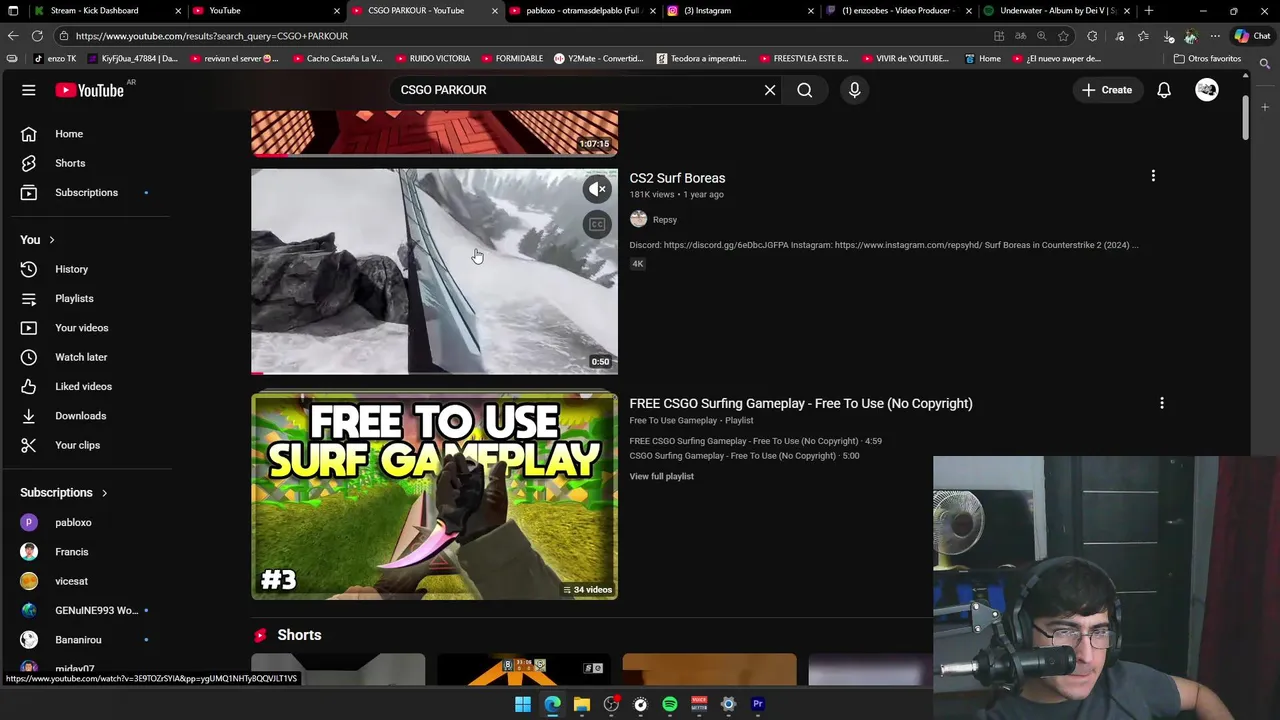Click the CS2 Surf Boreas video thumbnail
Screen dimensions: 1280x720
click(434, 271)
